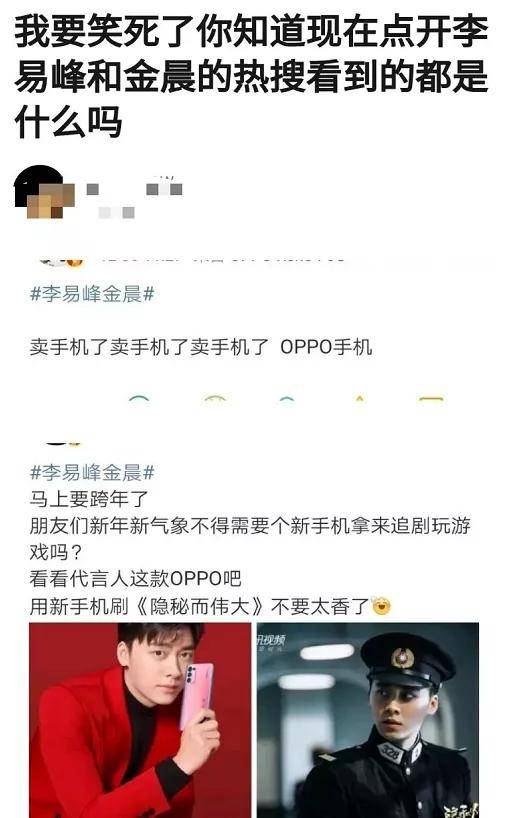Click the gold logo watermark bottom-right of police photo
Screen dimensions: 508x818
pyautogui.click(x=461, y=808)
